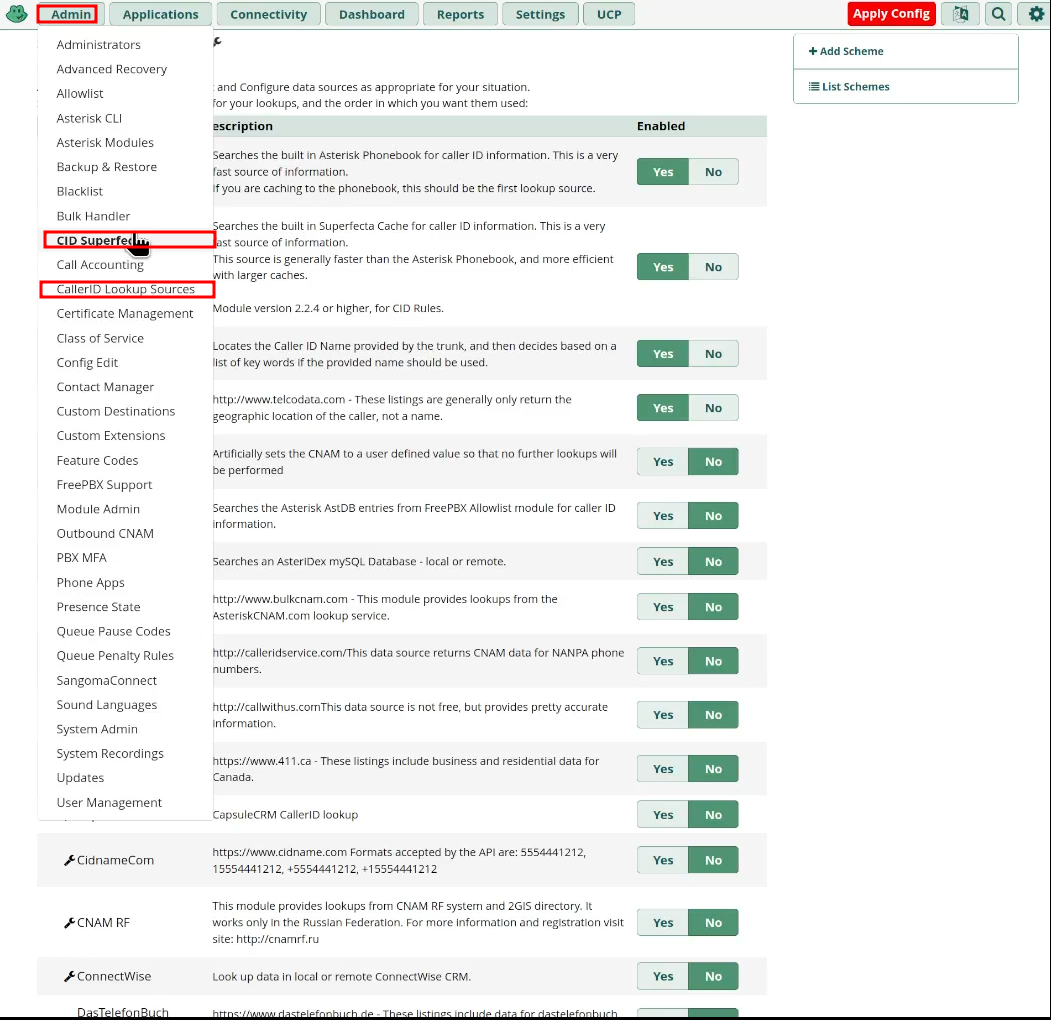This screenshot has height=1020, width=1051.
Task: Click the Add Scheme button
Action: point(906,51)
